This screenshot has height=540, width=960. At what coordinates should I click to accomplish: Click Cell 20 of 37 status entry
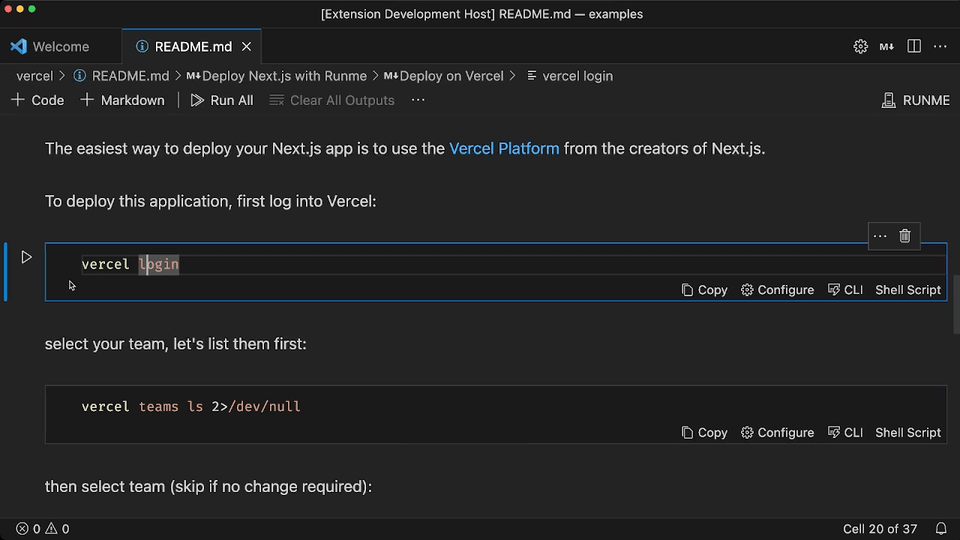click(x=880, y=528)
